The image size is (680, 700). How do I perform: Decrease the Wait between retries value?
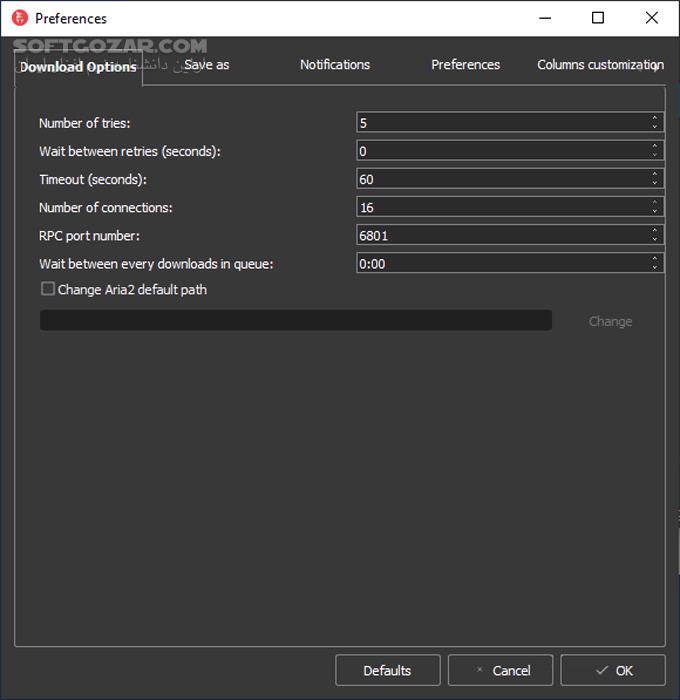[x=655, y=155]
